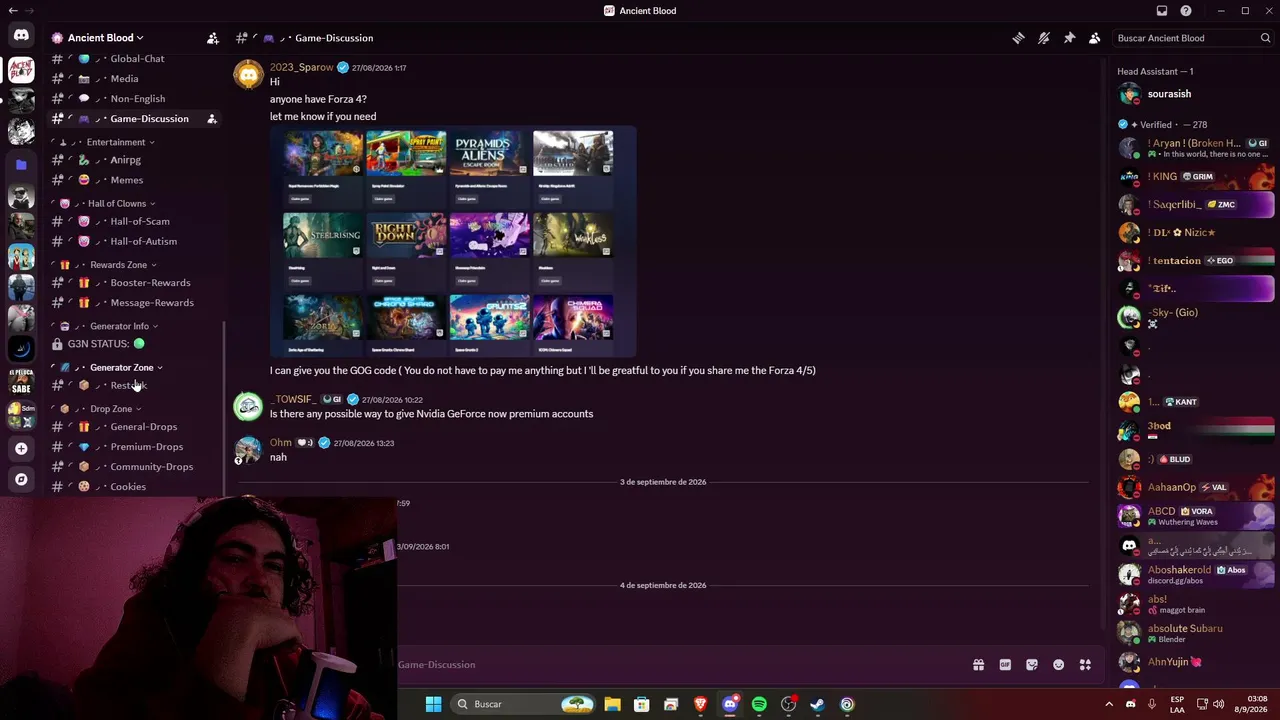Image resolution: width=1280 pixels, height=720 pixels.
Task: Click 2023_Sparow's message avatar
Action: [x=248, y=75]
